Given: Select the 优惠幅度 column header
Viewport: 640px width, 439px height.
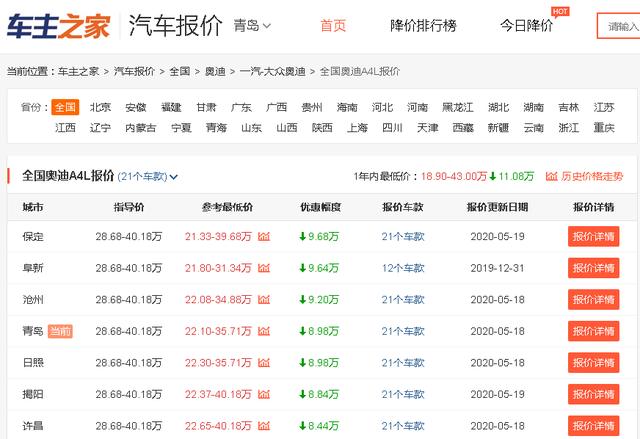Looking at the screenshot, I should (x=320, y=207).
